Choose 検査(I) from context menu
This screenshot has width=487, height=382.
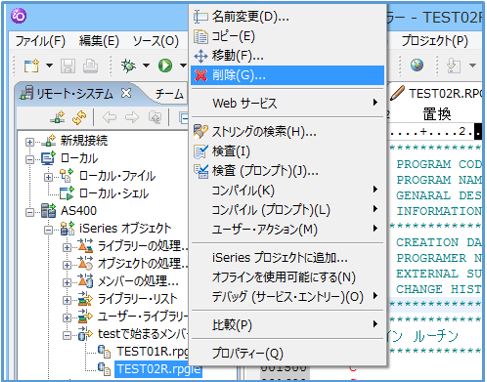(x=287, y=151)
